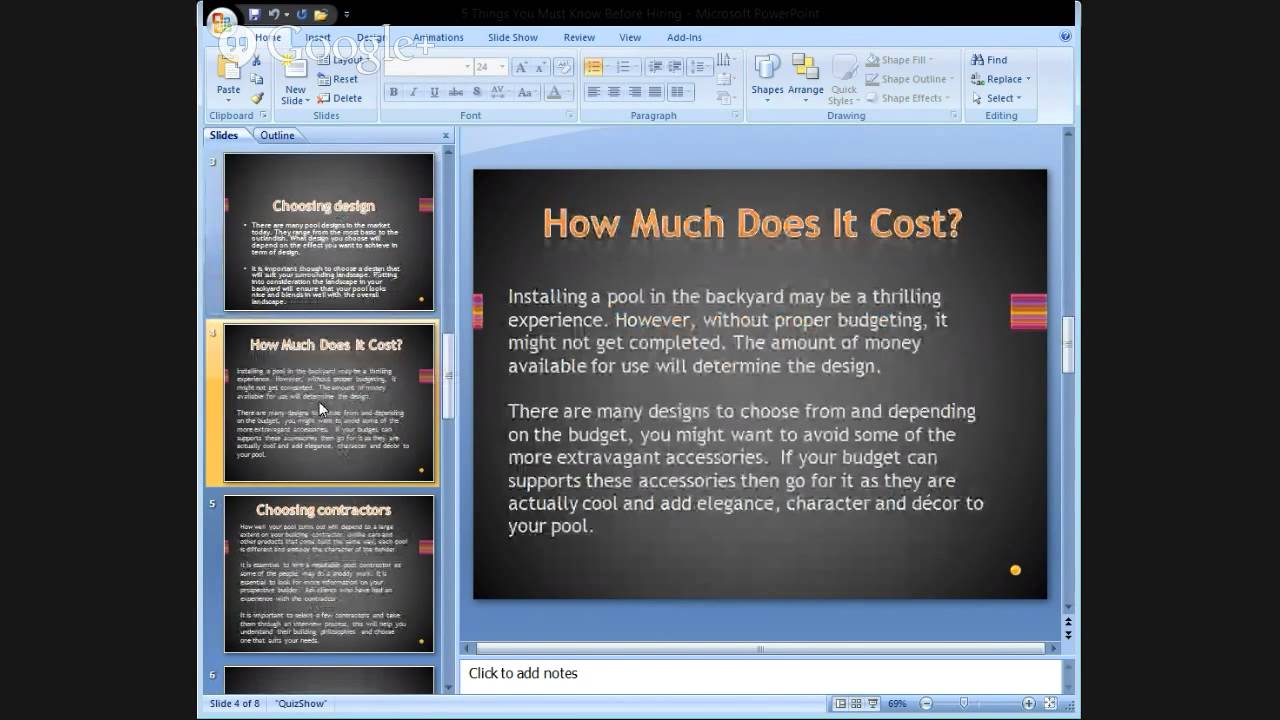
Task: Reset the slide layout
Action: (x=337, y=79)
